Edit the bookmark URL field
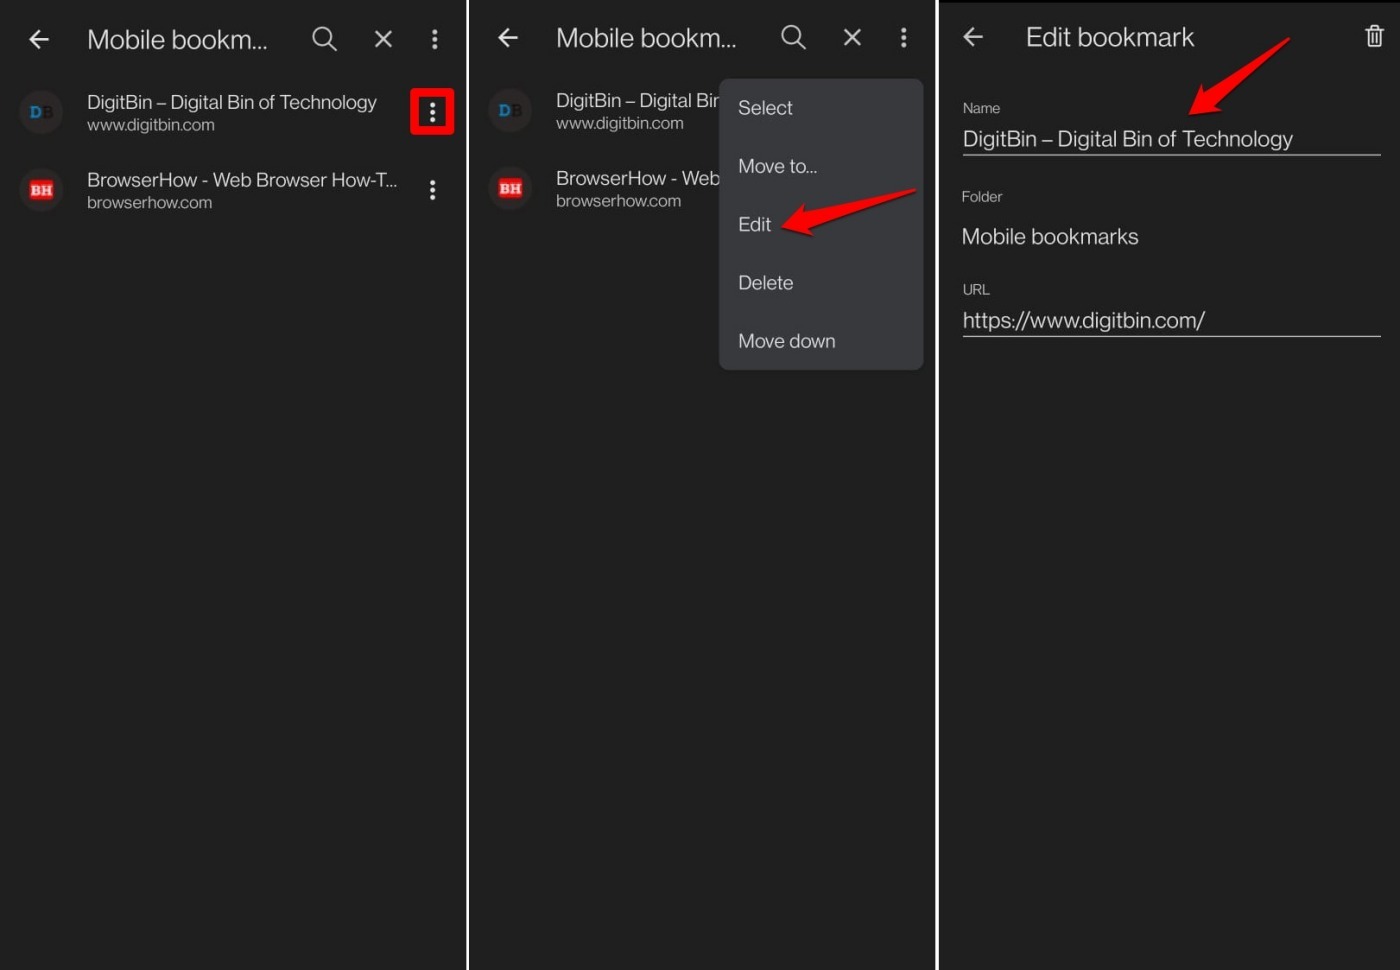Viewport: 1400px width, 970px height. [x=1171, y=320]
